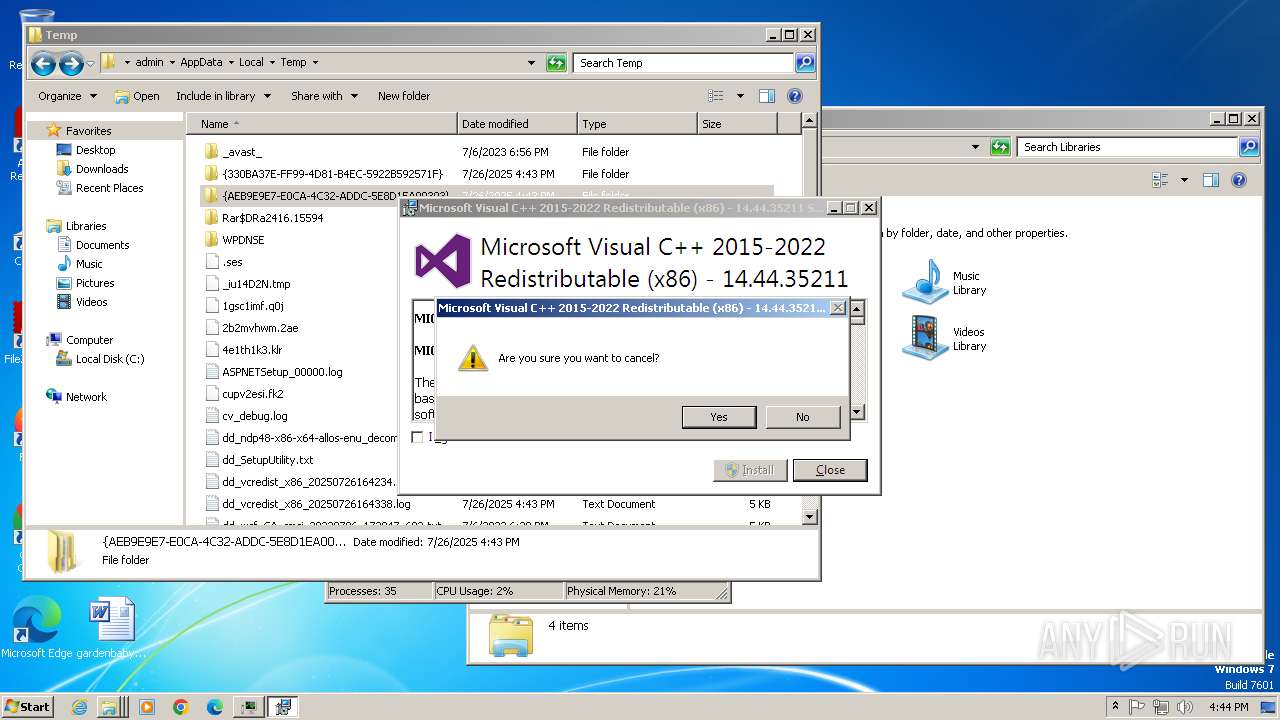1280x720 pixels.
Task: Open the Music Library in Libraries window
Action: [945, 282]
